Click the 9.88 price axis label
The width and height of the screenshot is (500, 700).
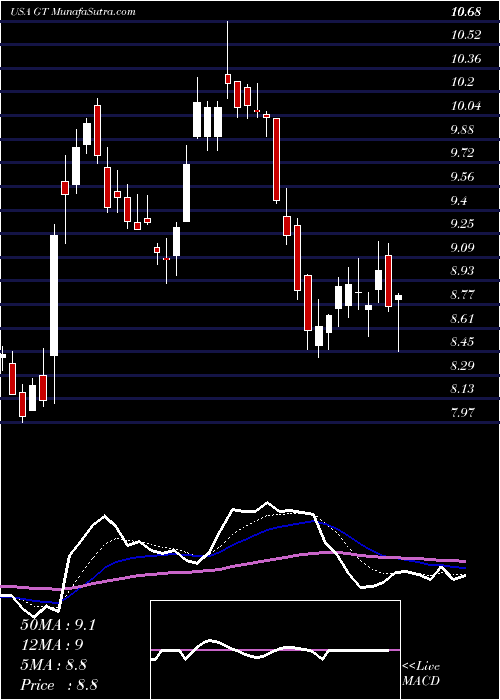coord(463,130)
